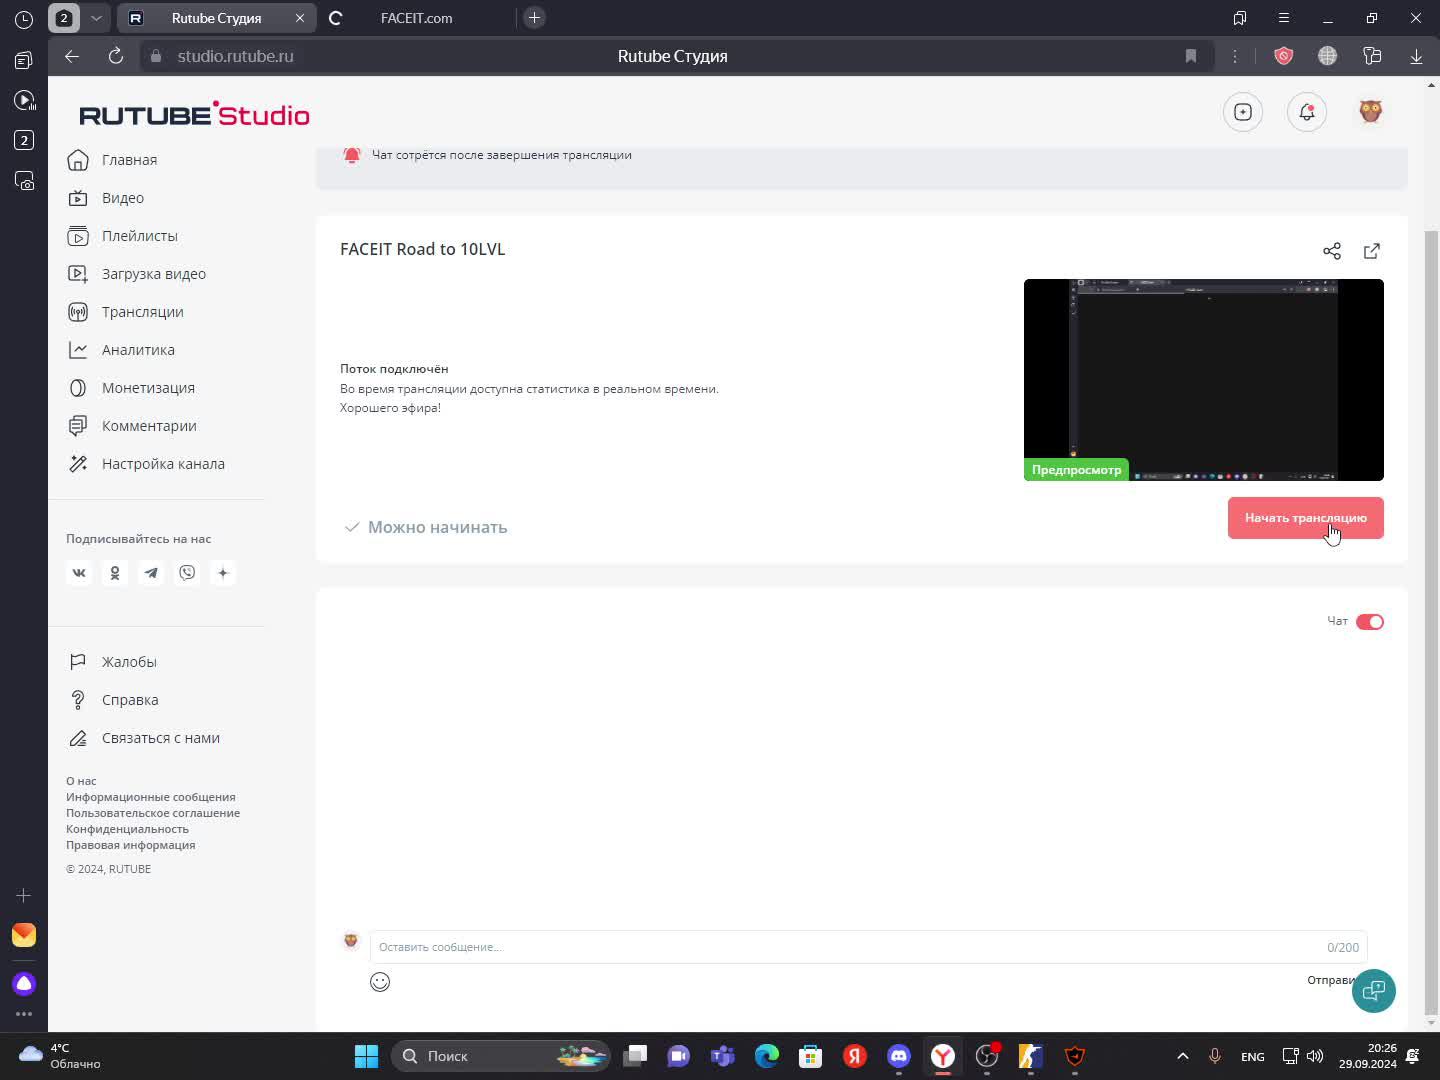This screenshot has height=1080, width=1440.
Task: Open Microsoft Edge from taskbar
Action: pos(767,1056)
